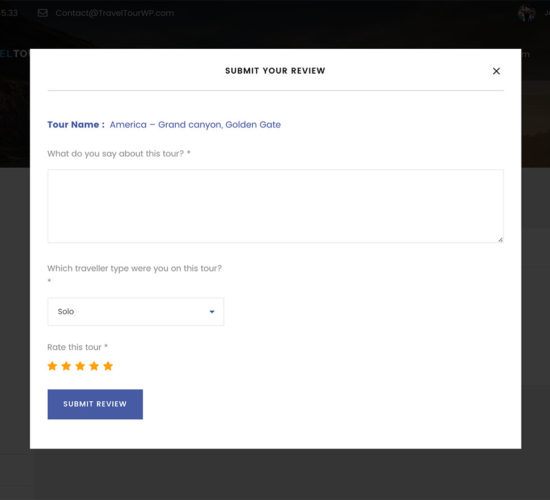Grab the textarea resize handle corner
The height and width of the screenshot is (500, 550).
click(x=500, y=240)
